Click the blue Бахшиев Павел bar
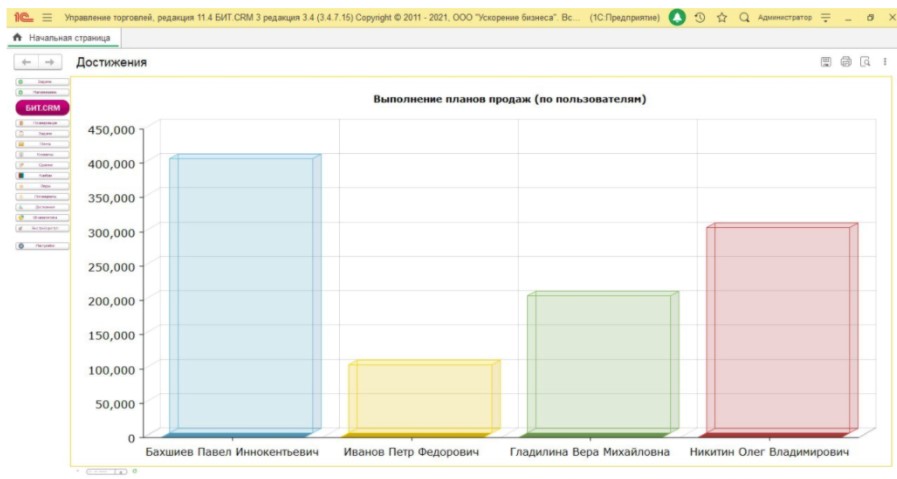 tap(242, 295)
